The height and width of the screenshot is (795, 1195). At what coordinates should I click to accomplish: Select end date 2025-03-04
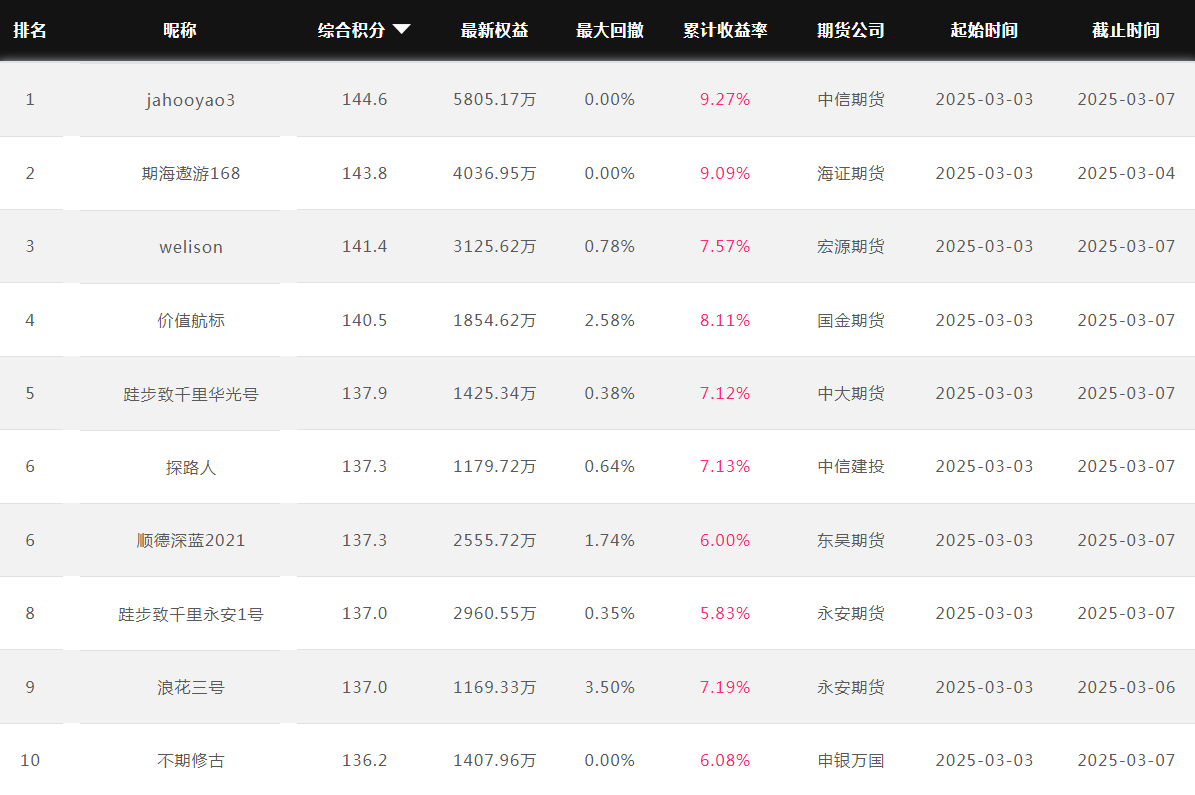pyautogui.click(x=1126, y=174)
